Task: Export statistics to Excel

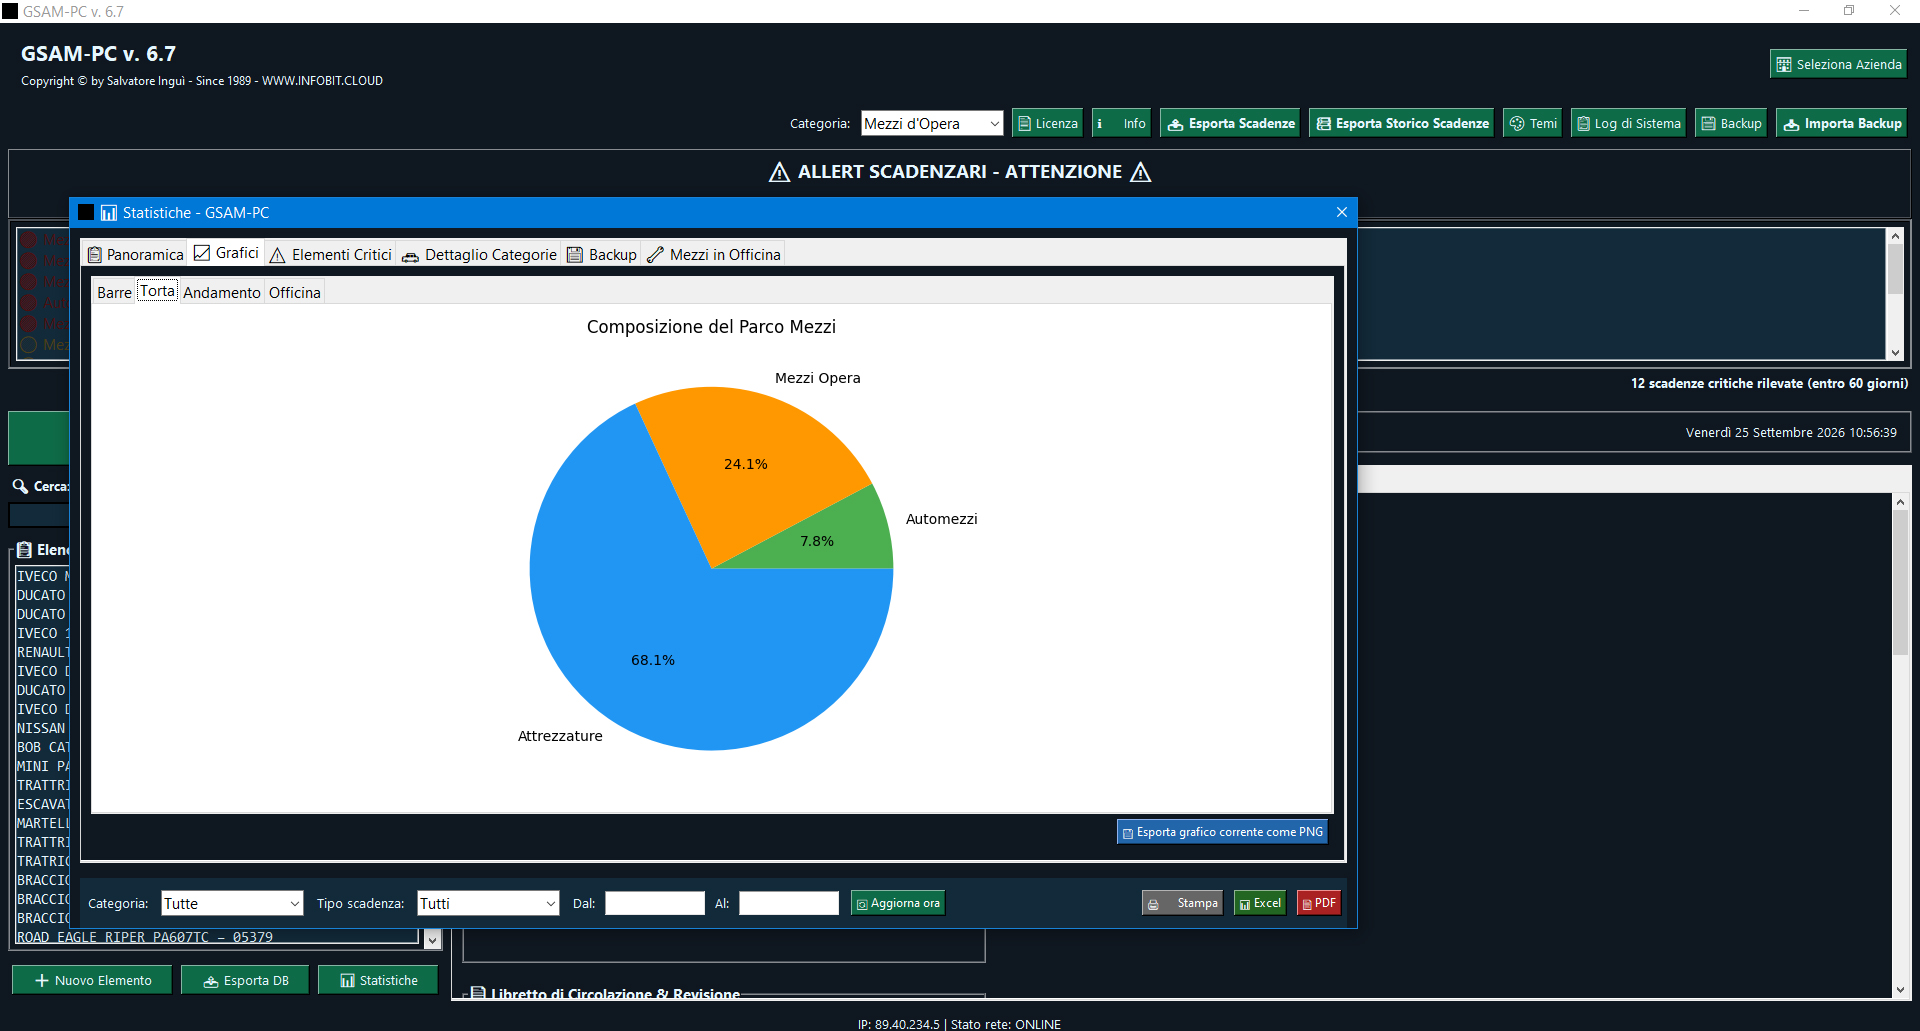Action: pyautogui.click(x=1260, y=903)
